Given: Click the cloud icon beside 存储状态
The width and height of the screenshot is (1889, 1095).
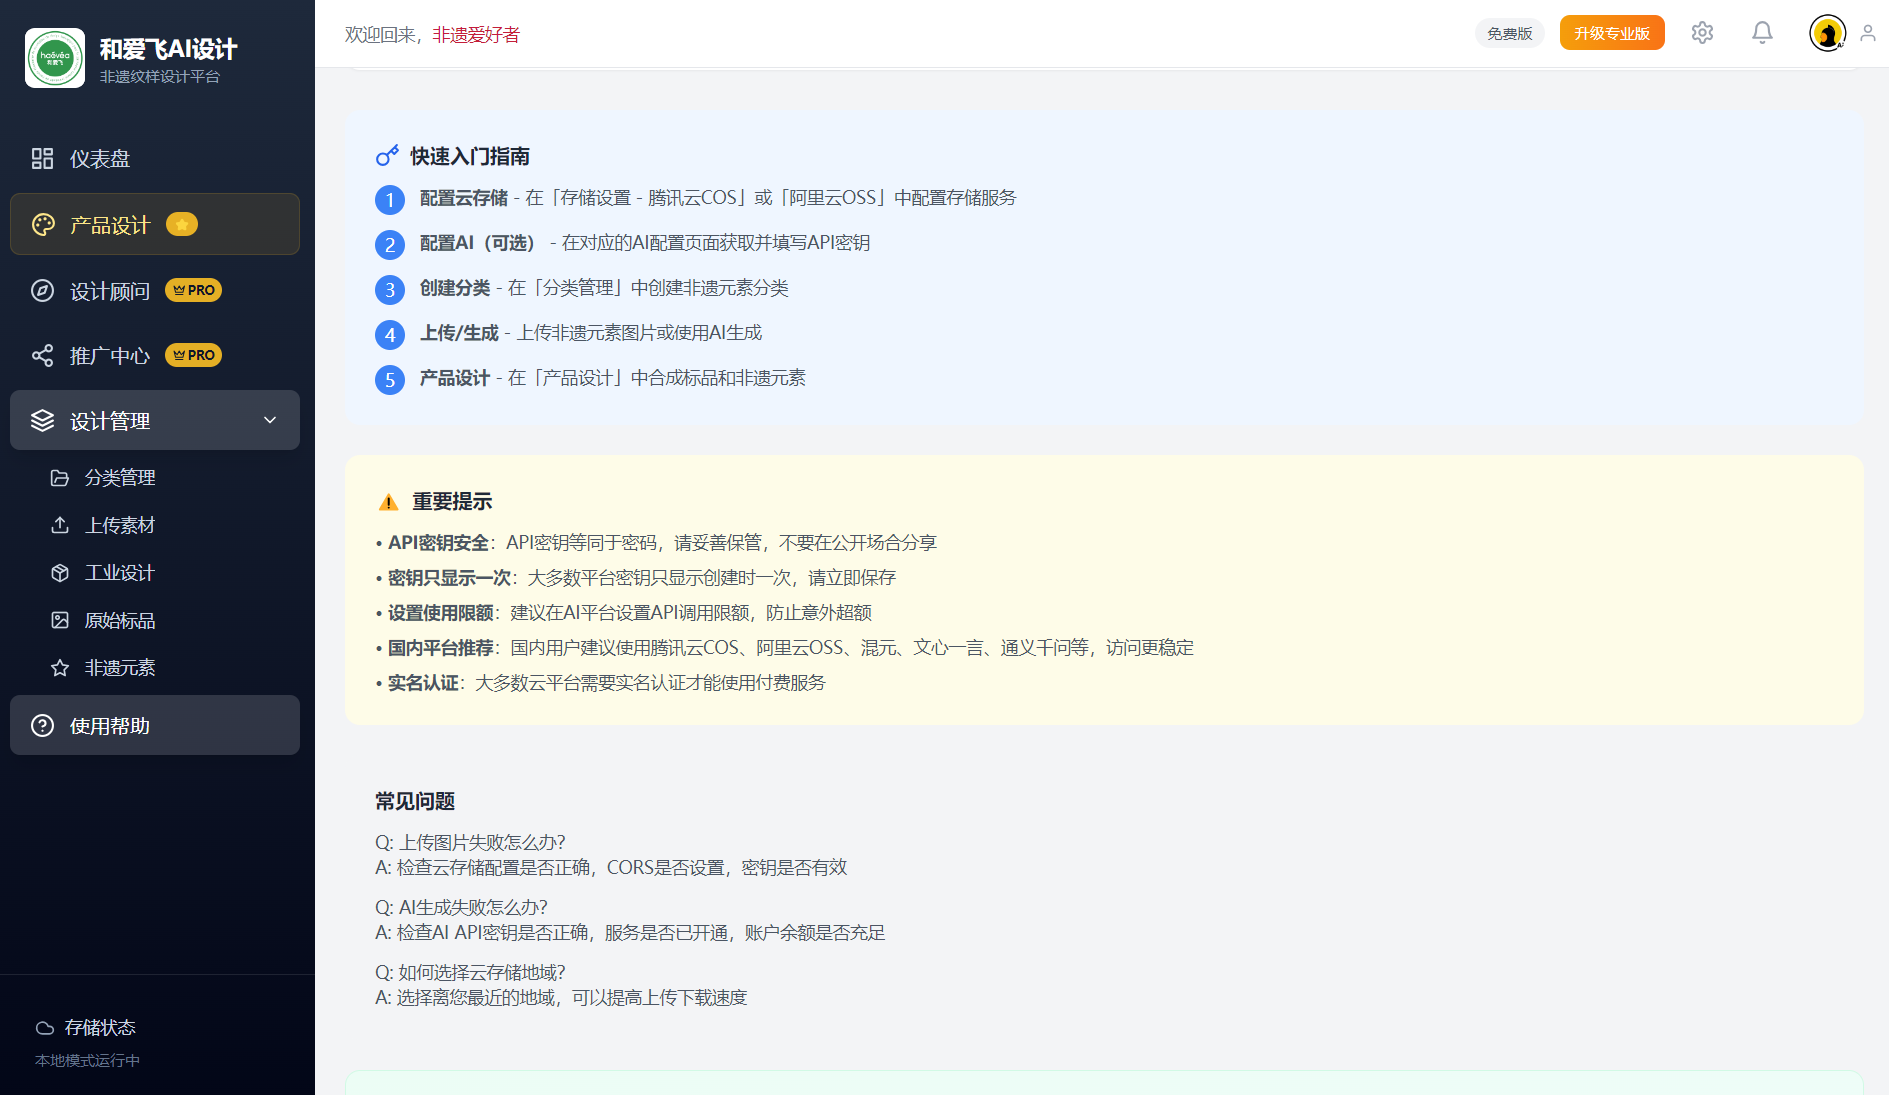Looking at the screenshot, I should [x=45, y=1028].
